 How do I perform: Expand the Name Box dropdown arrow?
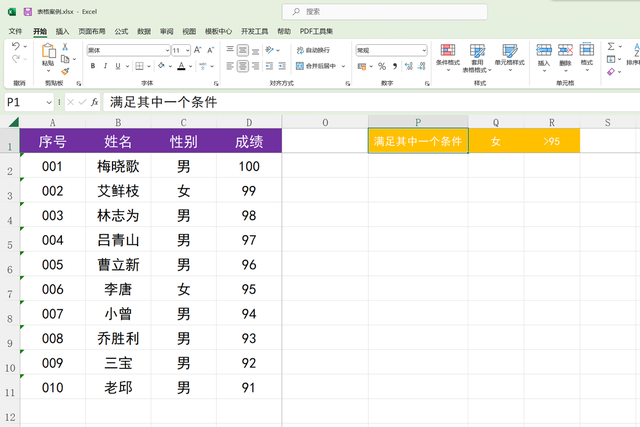tap(49, 102)
